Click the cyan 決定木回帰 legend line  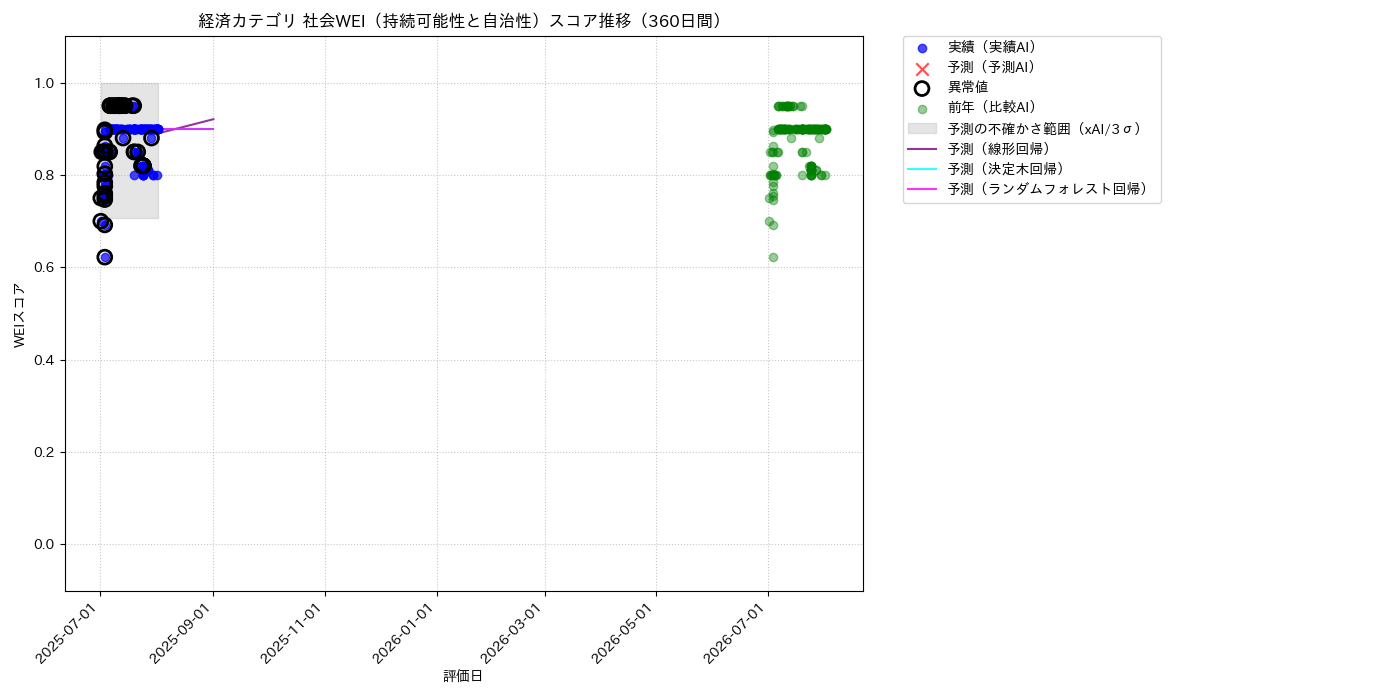922,169
